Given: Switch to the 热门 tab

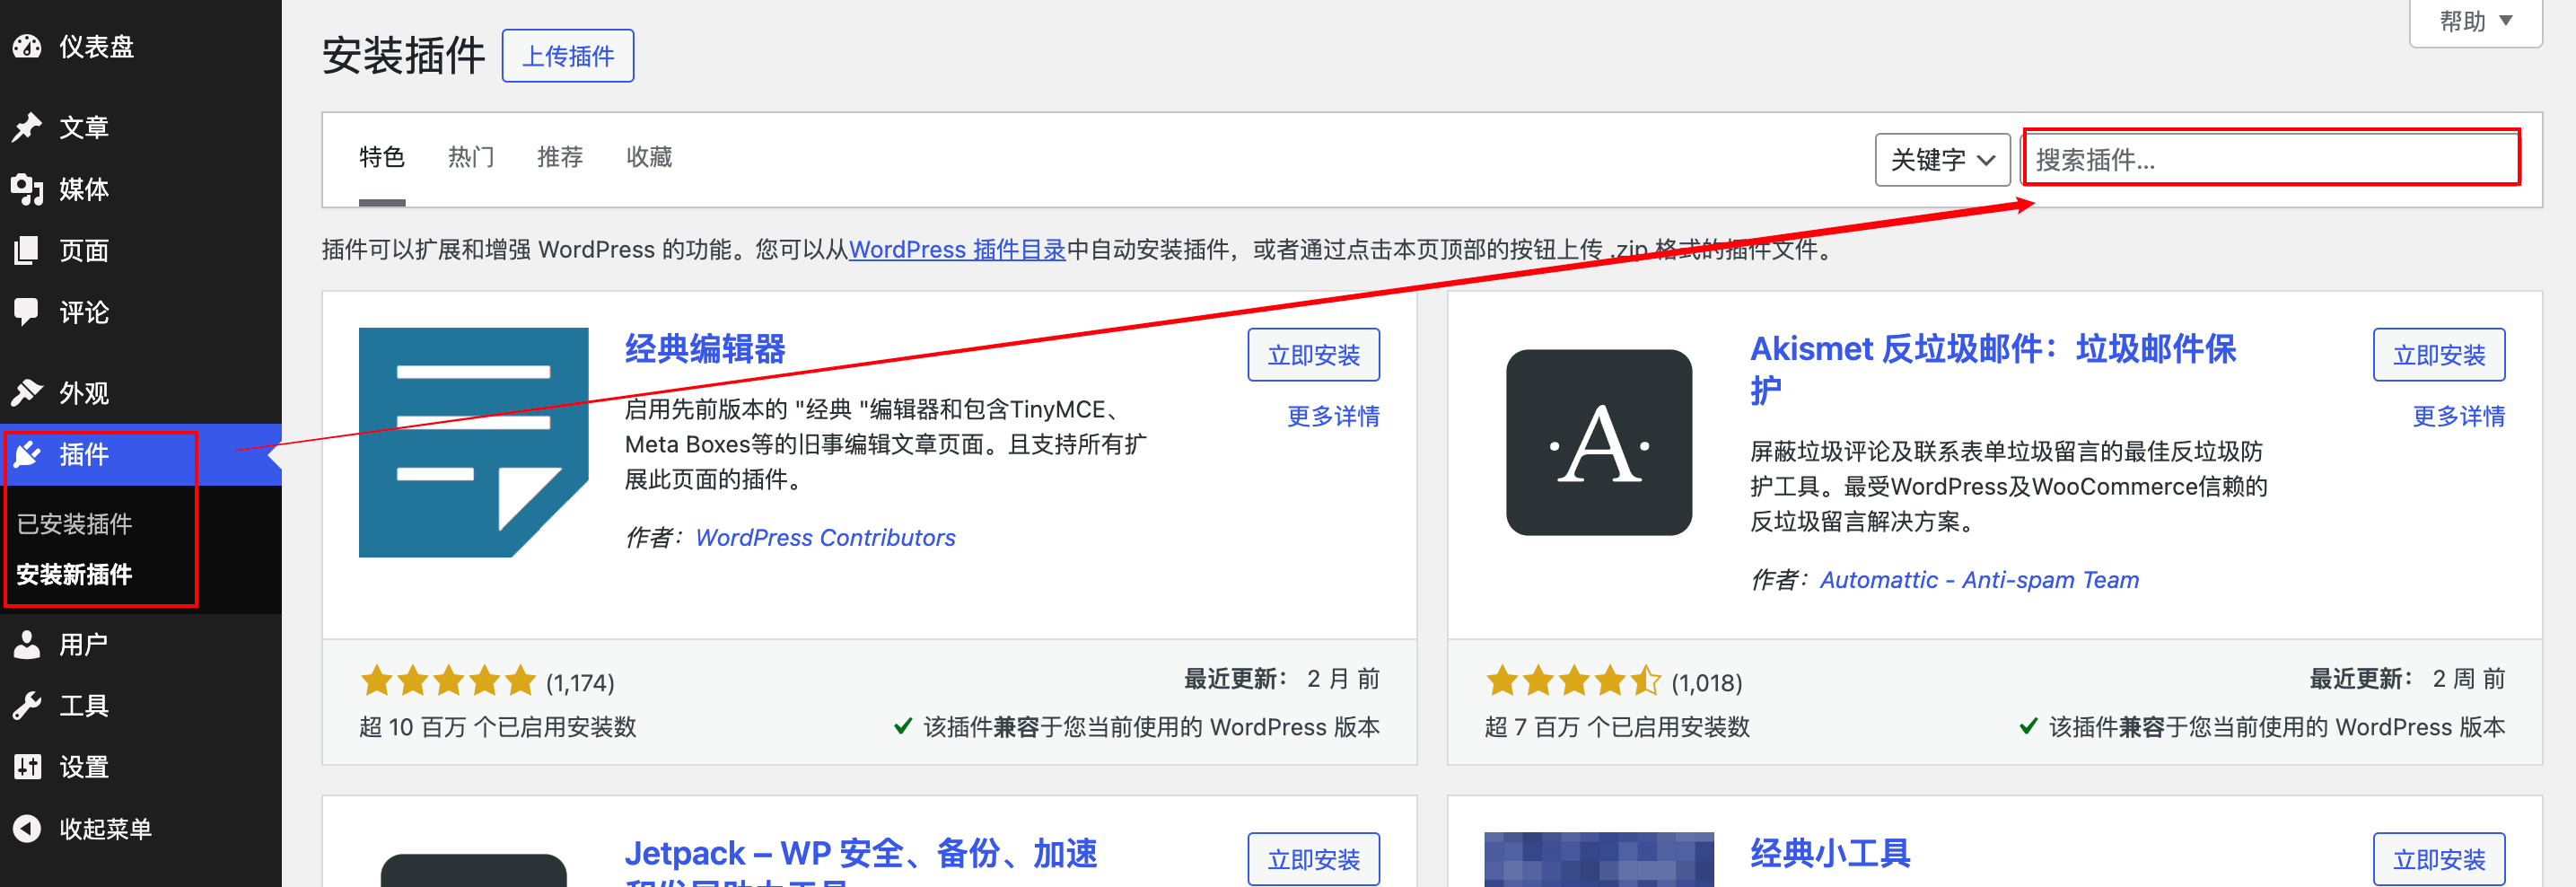Looking at the screenshot, I should pyautogui.click(x=471, y=157).
